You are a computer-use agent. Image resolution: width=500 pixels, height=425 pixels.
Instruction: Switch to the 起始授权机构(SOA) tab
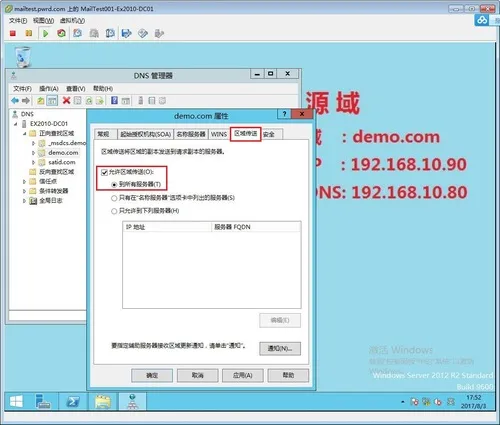(146, 134)
